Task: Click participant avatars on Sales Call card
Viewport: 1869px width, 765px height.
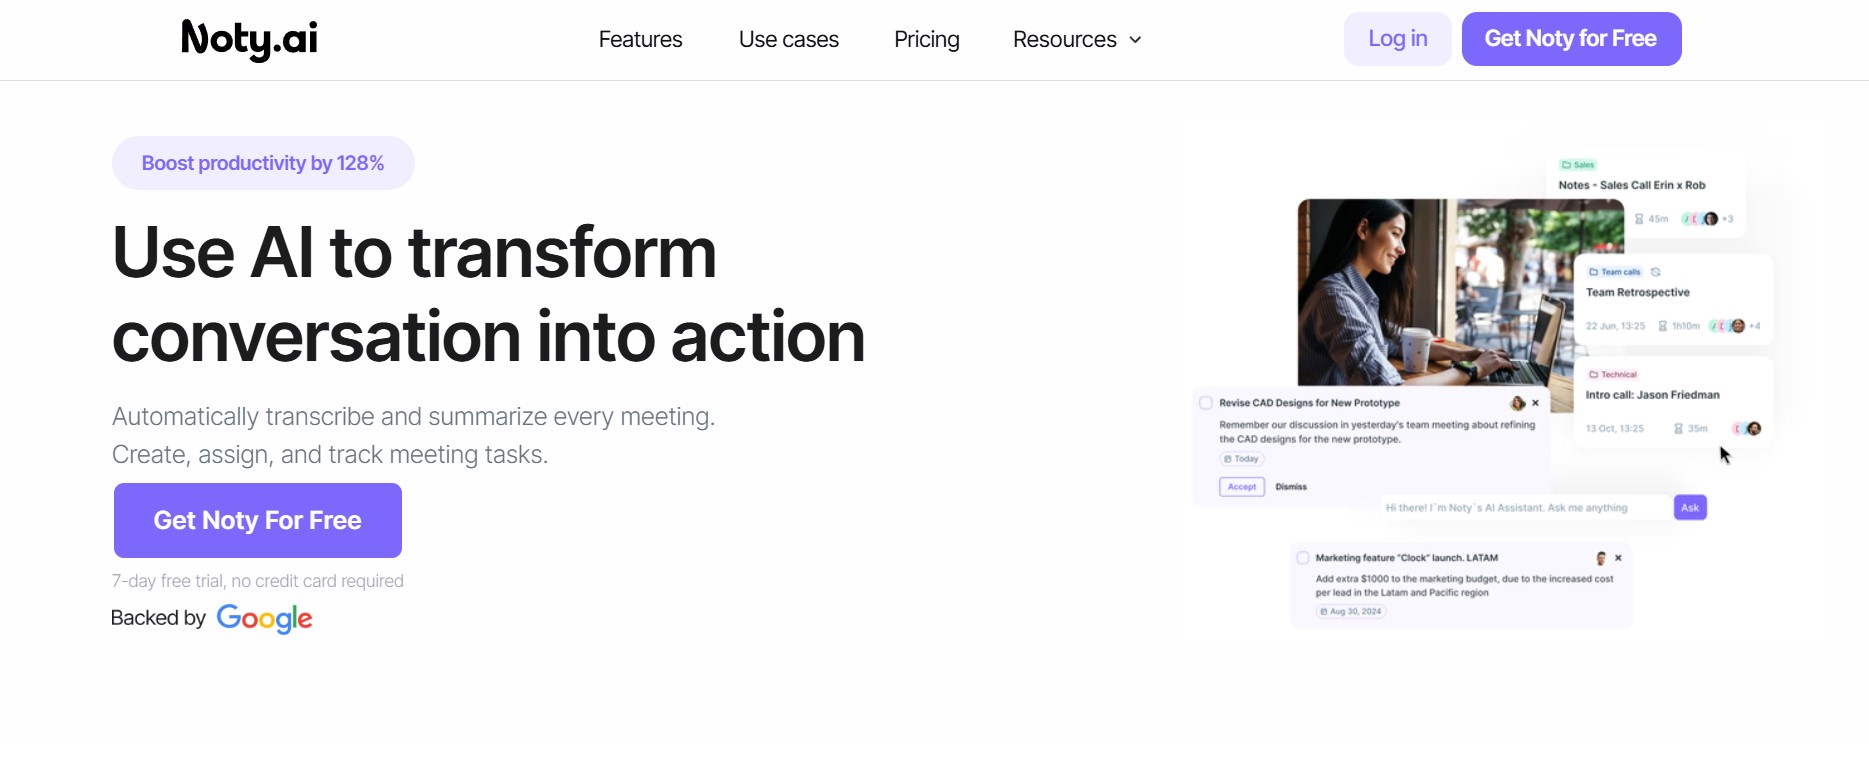Action: pos(1700,219)
